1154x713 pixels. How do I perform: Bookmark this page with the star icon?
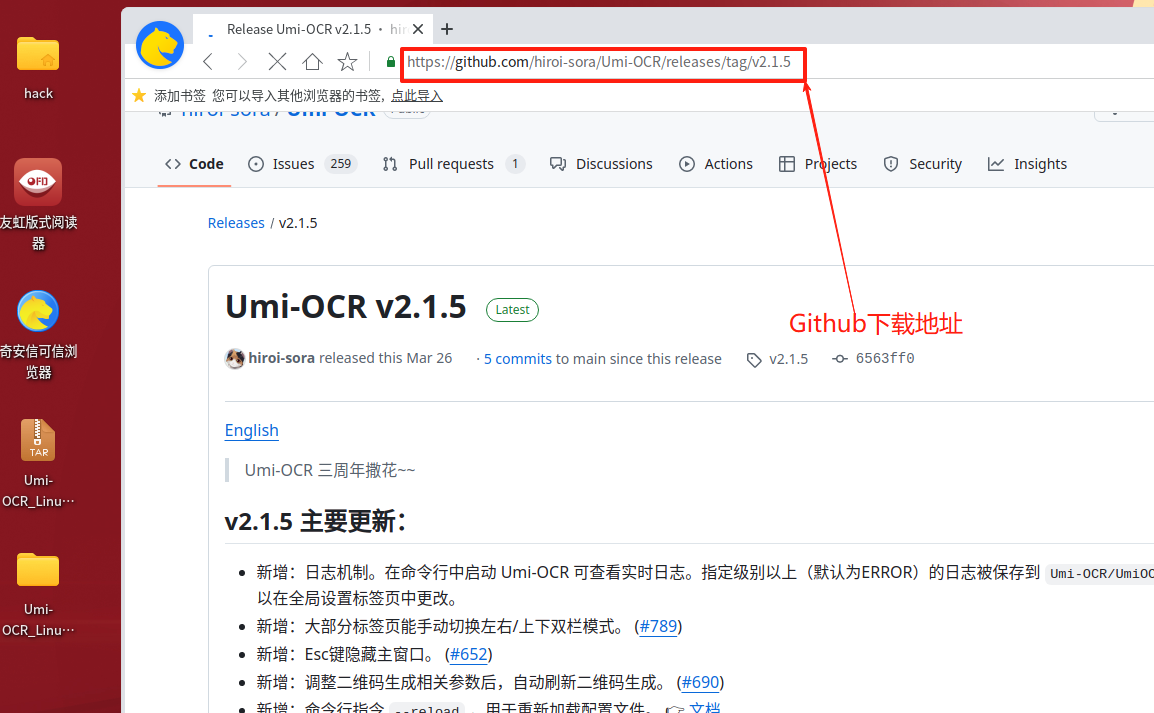click(x=347, y=62)
